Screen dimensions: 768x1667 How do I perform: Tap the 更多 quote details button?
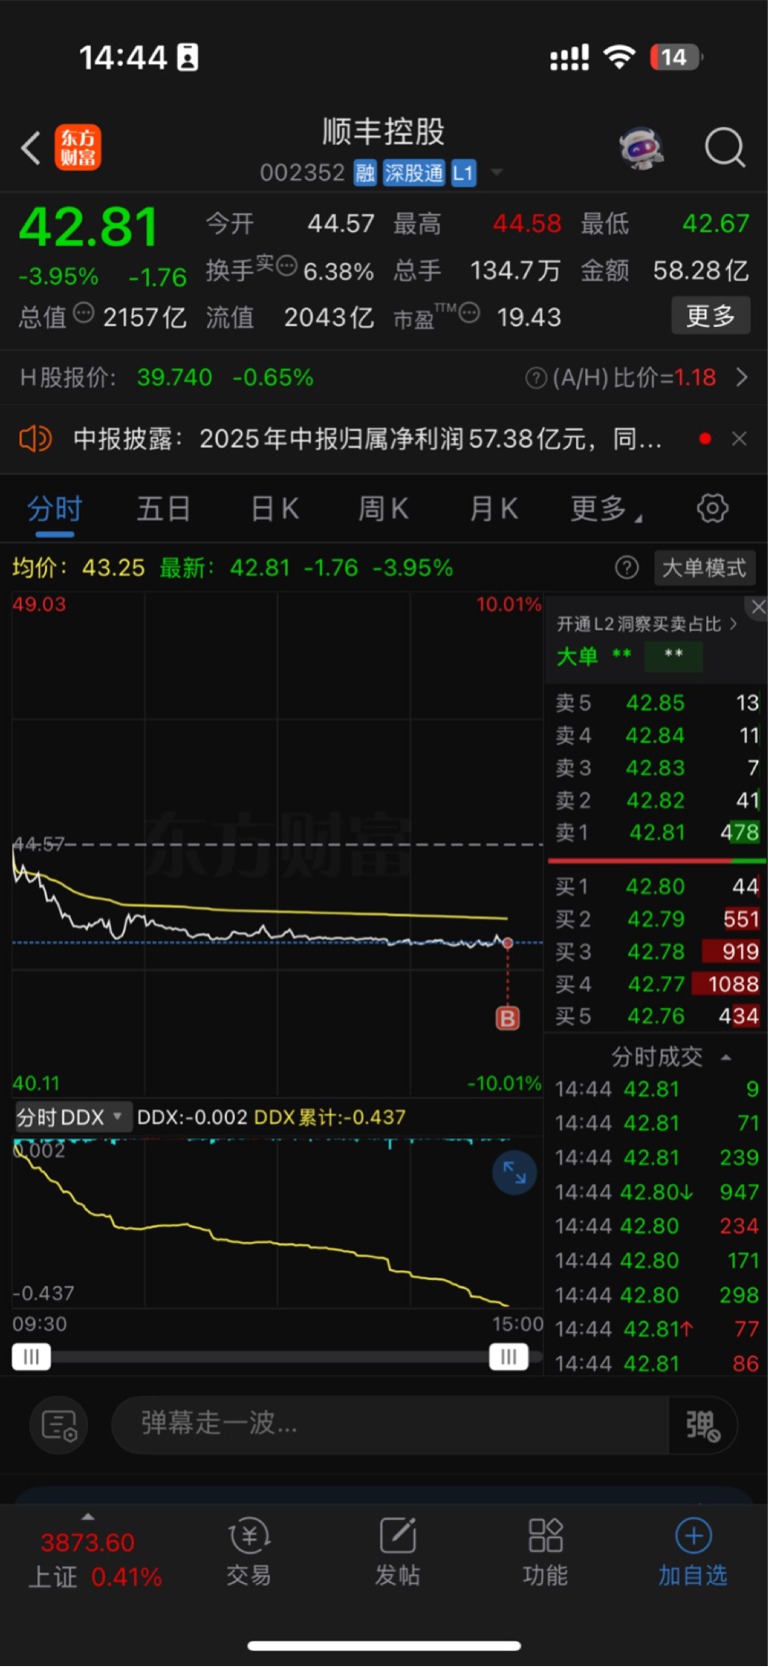click(x=710, y=316)
